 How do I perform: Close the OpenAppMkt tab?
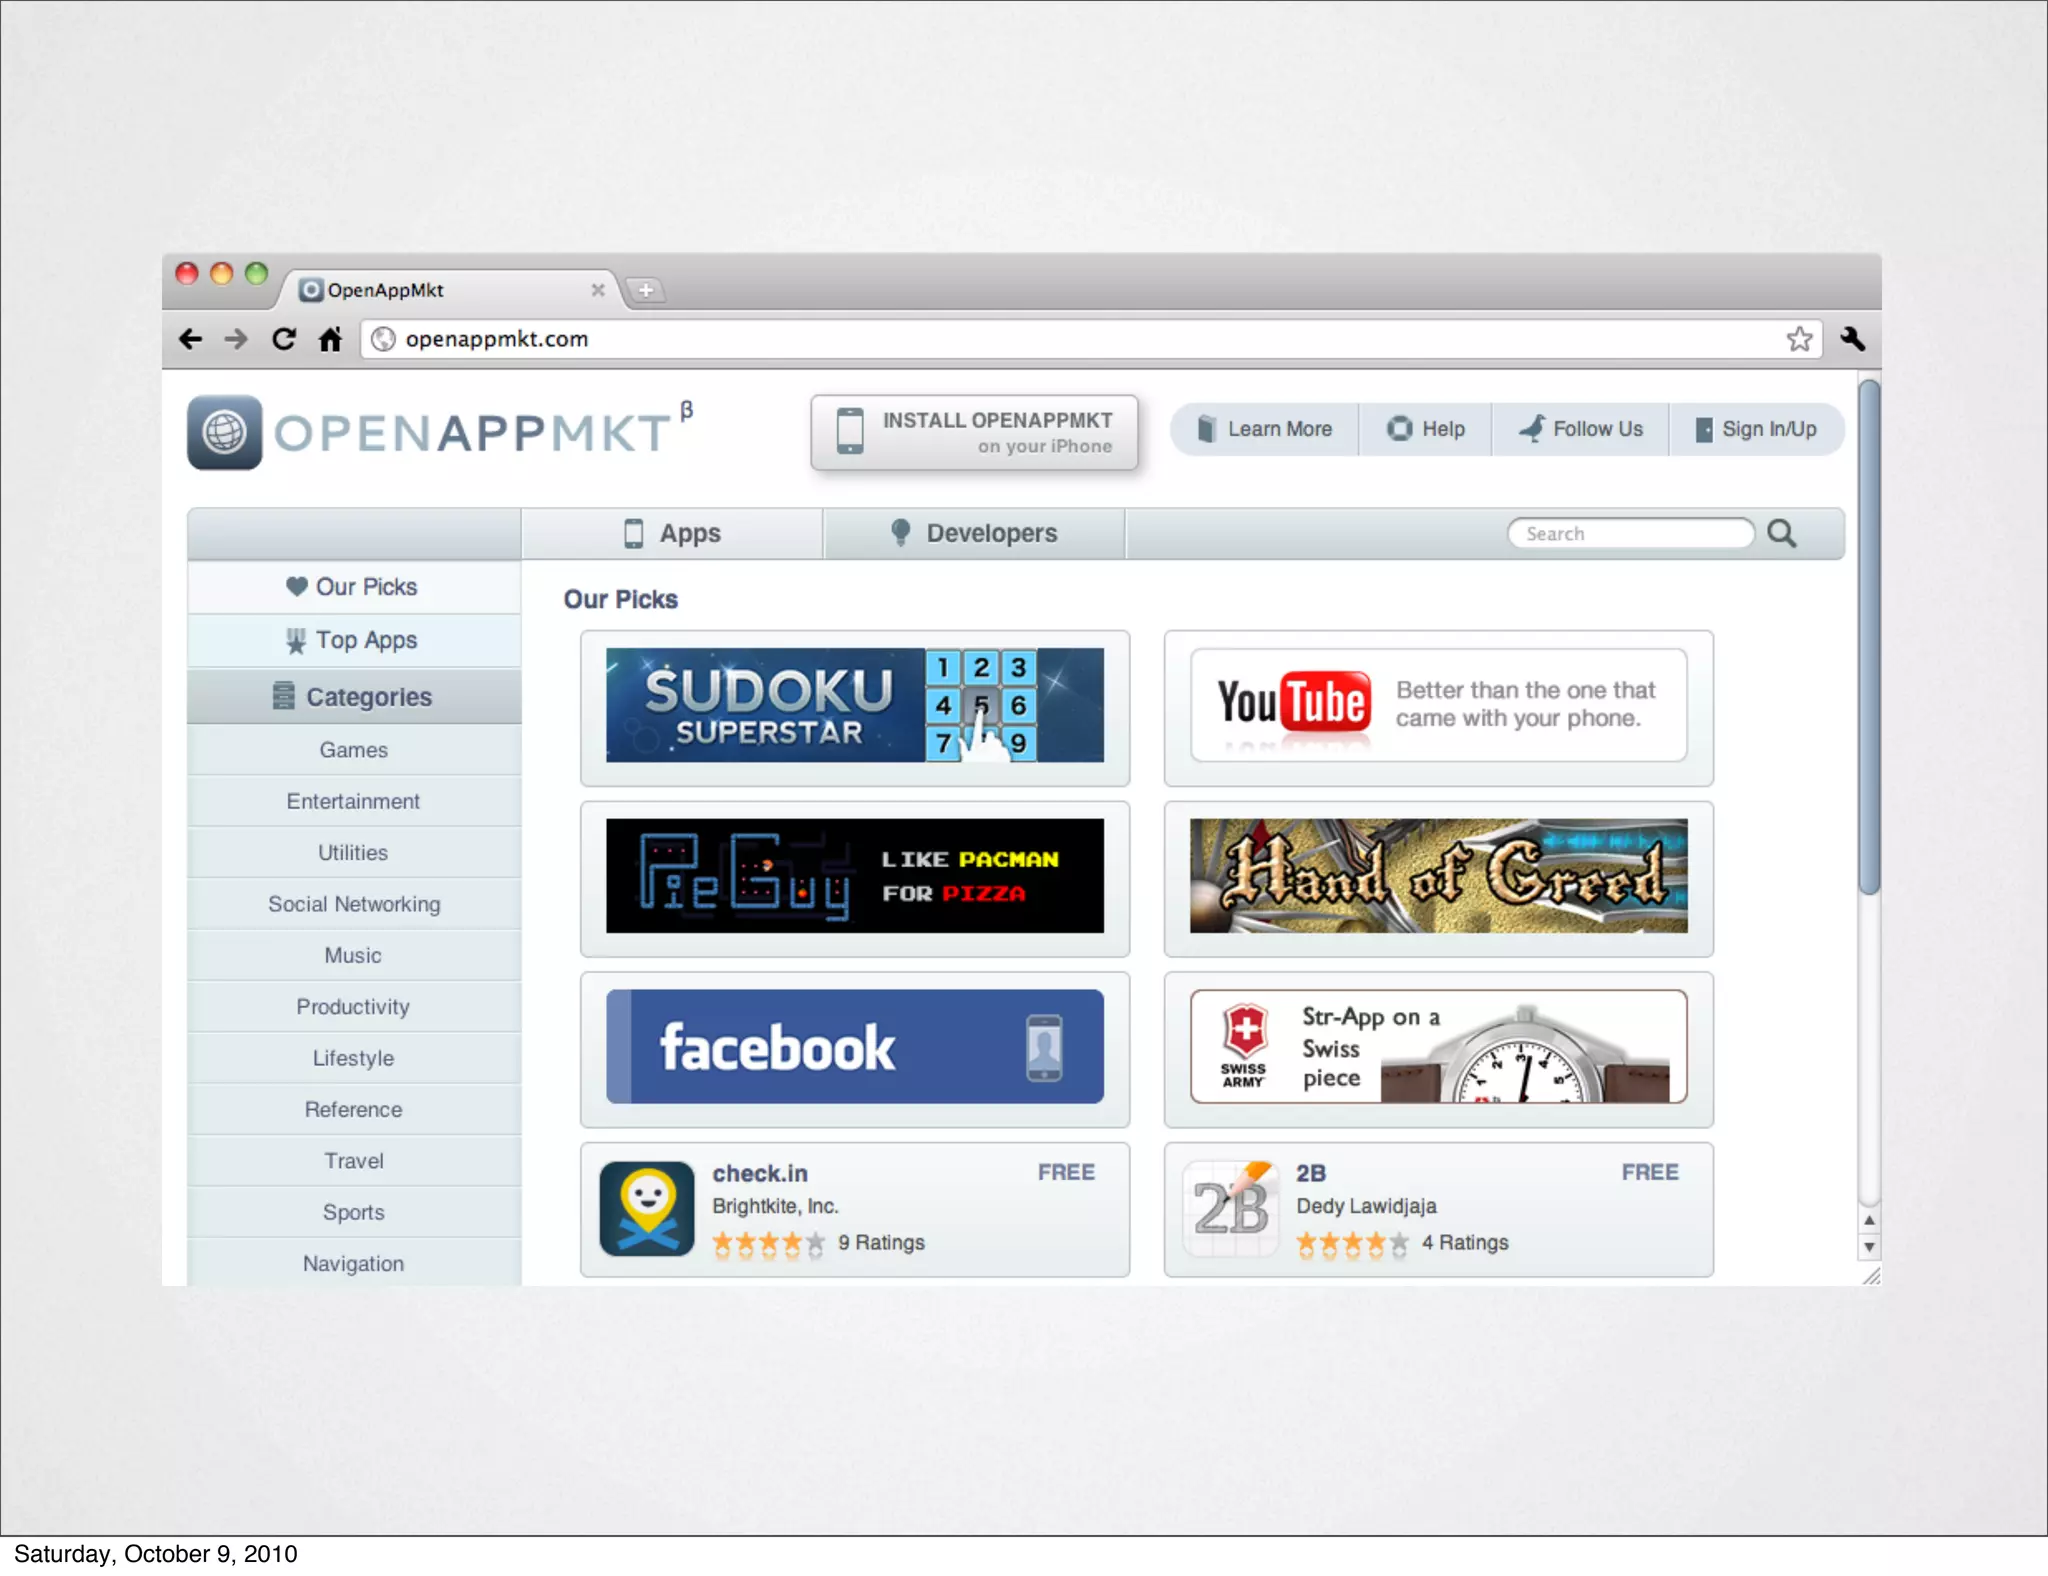coord(598,290)
